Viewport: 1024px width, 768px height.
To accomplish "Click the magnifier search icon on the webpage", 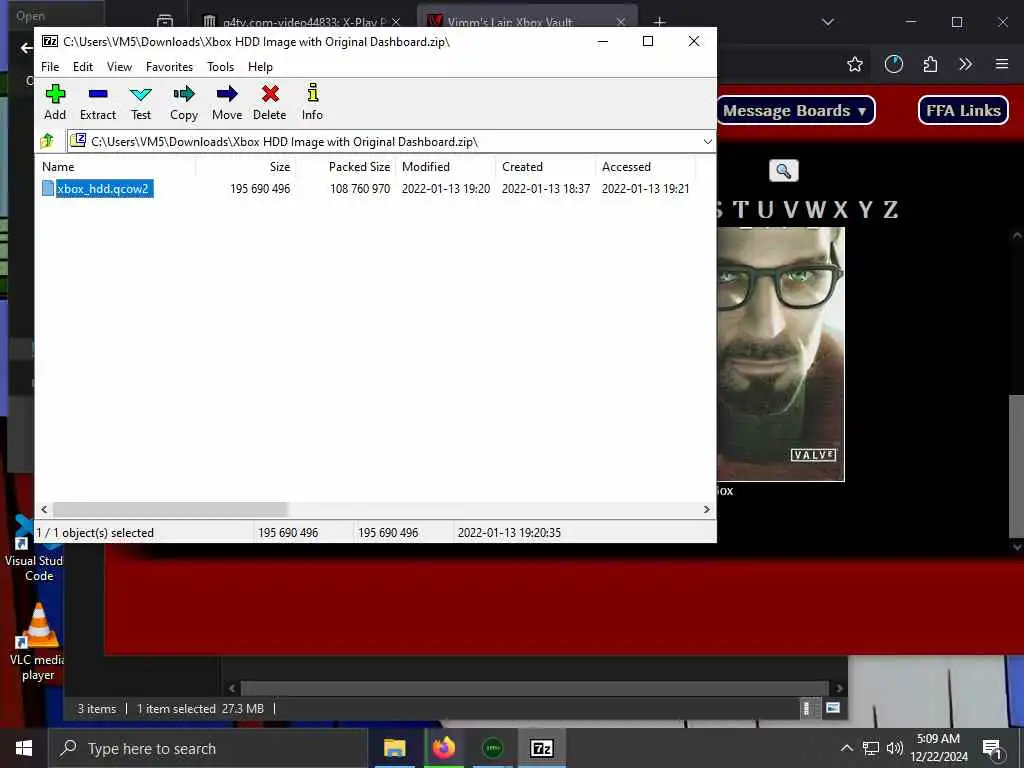I will click(x=784, y=171).
